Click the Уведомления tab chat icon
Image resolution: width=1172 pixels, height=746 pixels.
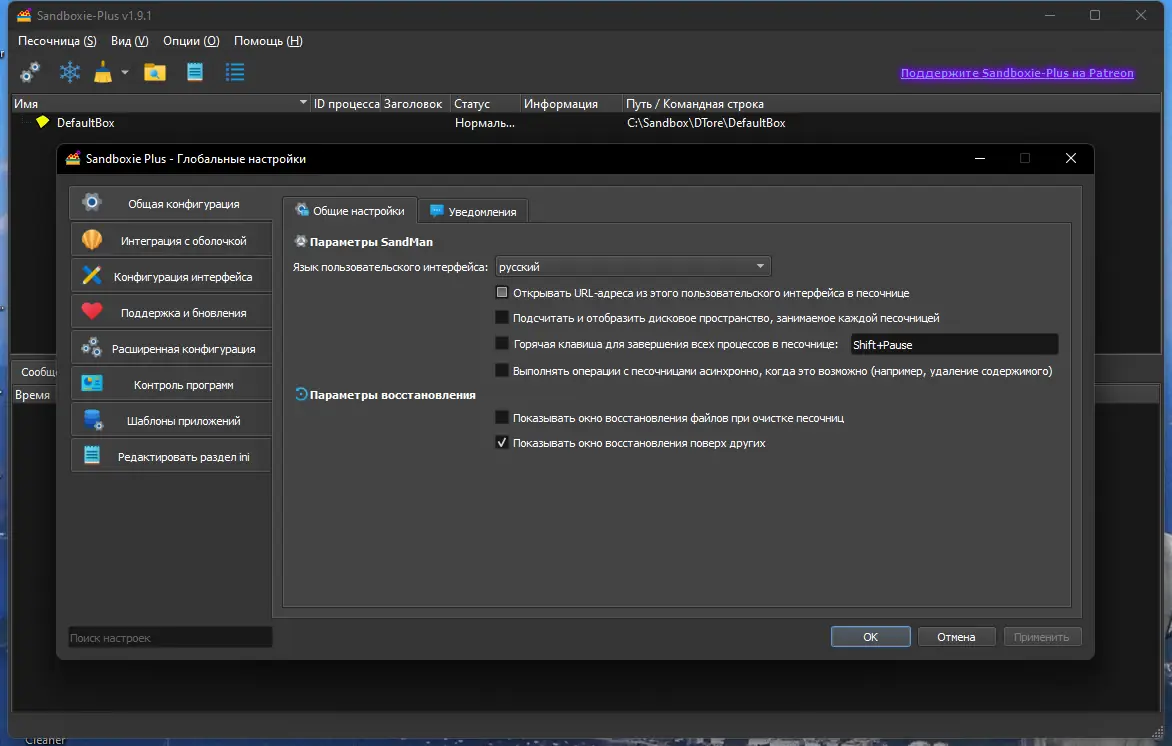pyautogui.click(x=437, y=211)
